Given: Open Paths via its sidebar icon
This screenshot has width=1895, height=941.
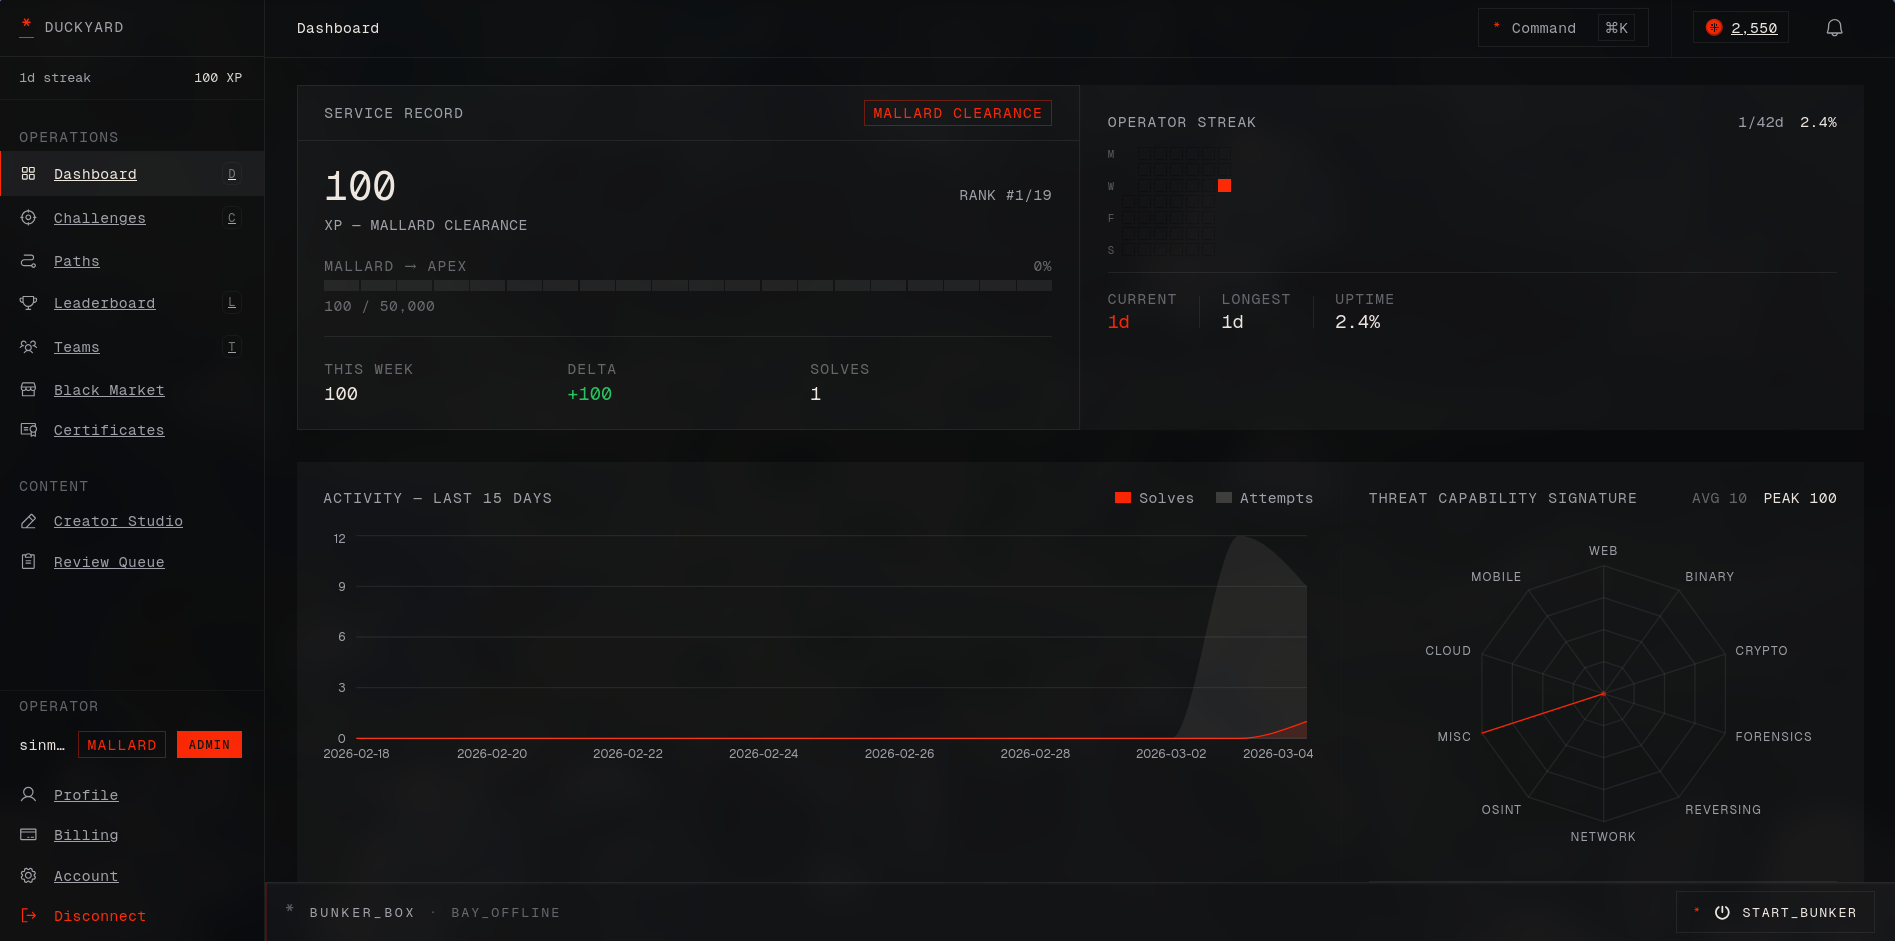Looking at the screenshot, I should click(29, 261).
